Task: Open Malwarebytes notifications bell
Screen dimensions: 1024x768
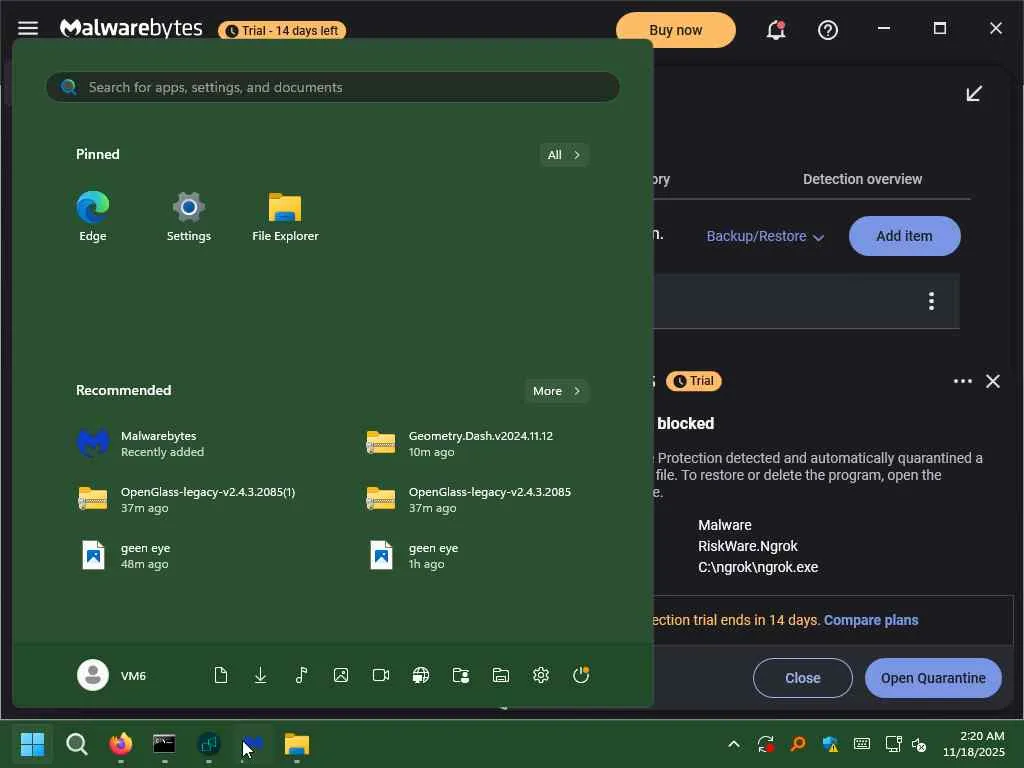Action: [x=775, y=30]
